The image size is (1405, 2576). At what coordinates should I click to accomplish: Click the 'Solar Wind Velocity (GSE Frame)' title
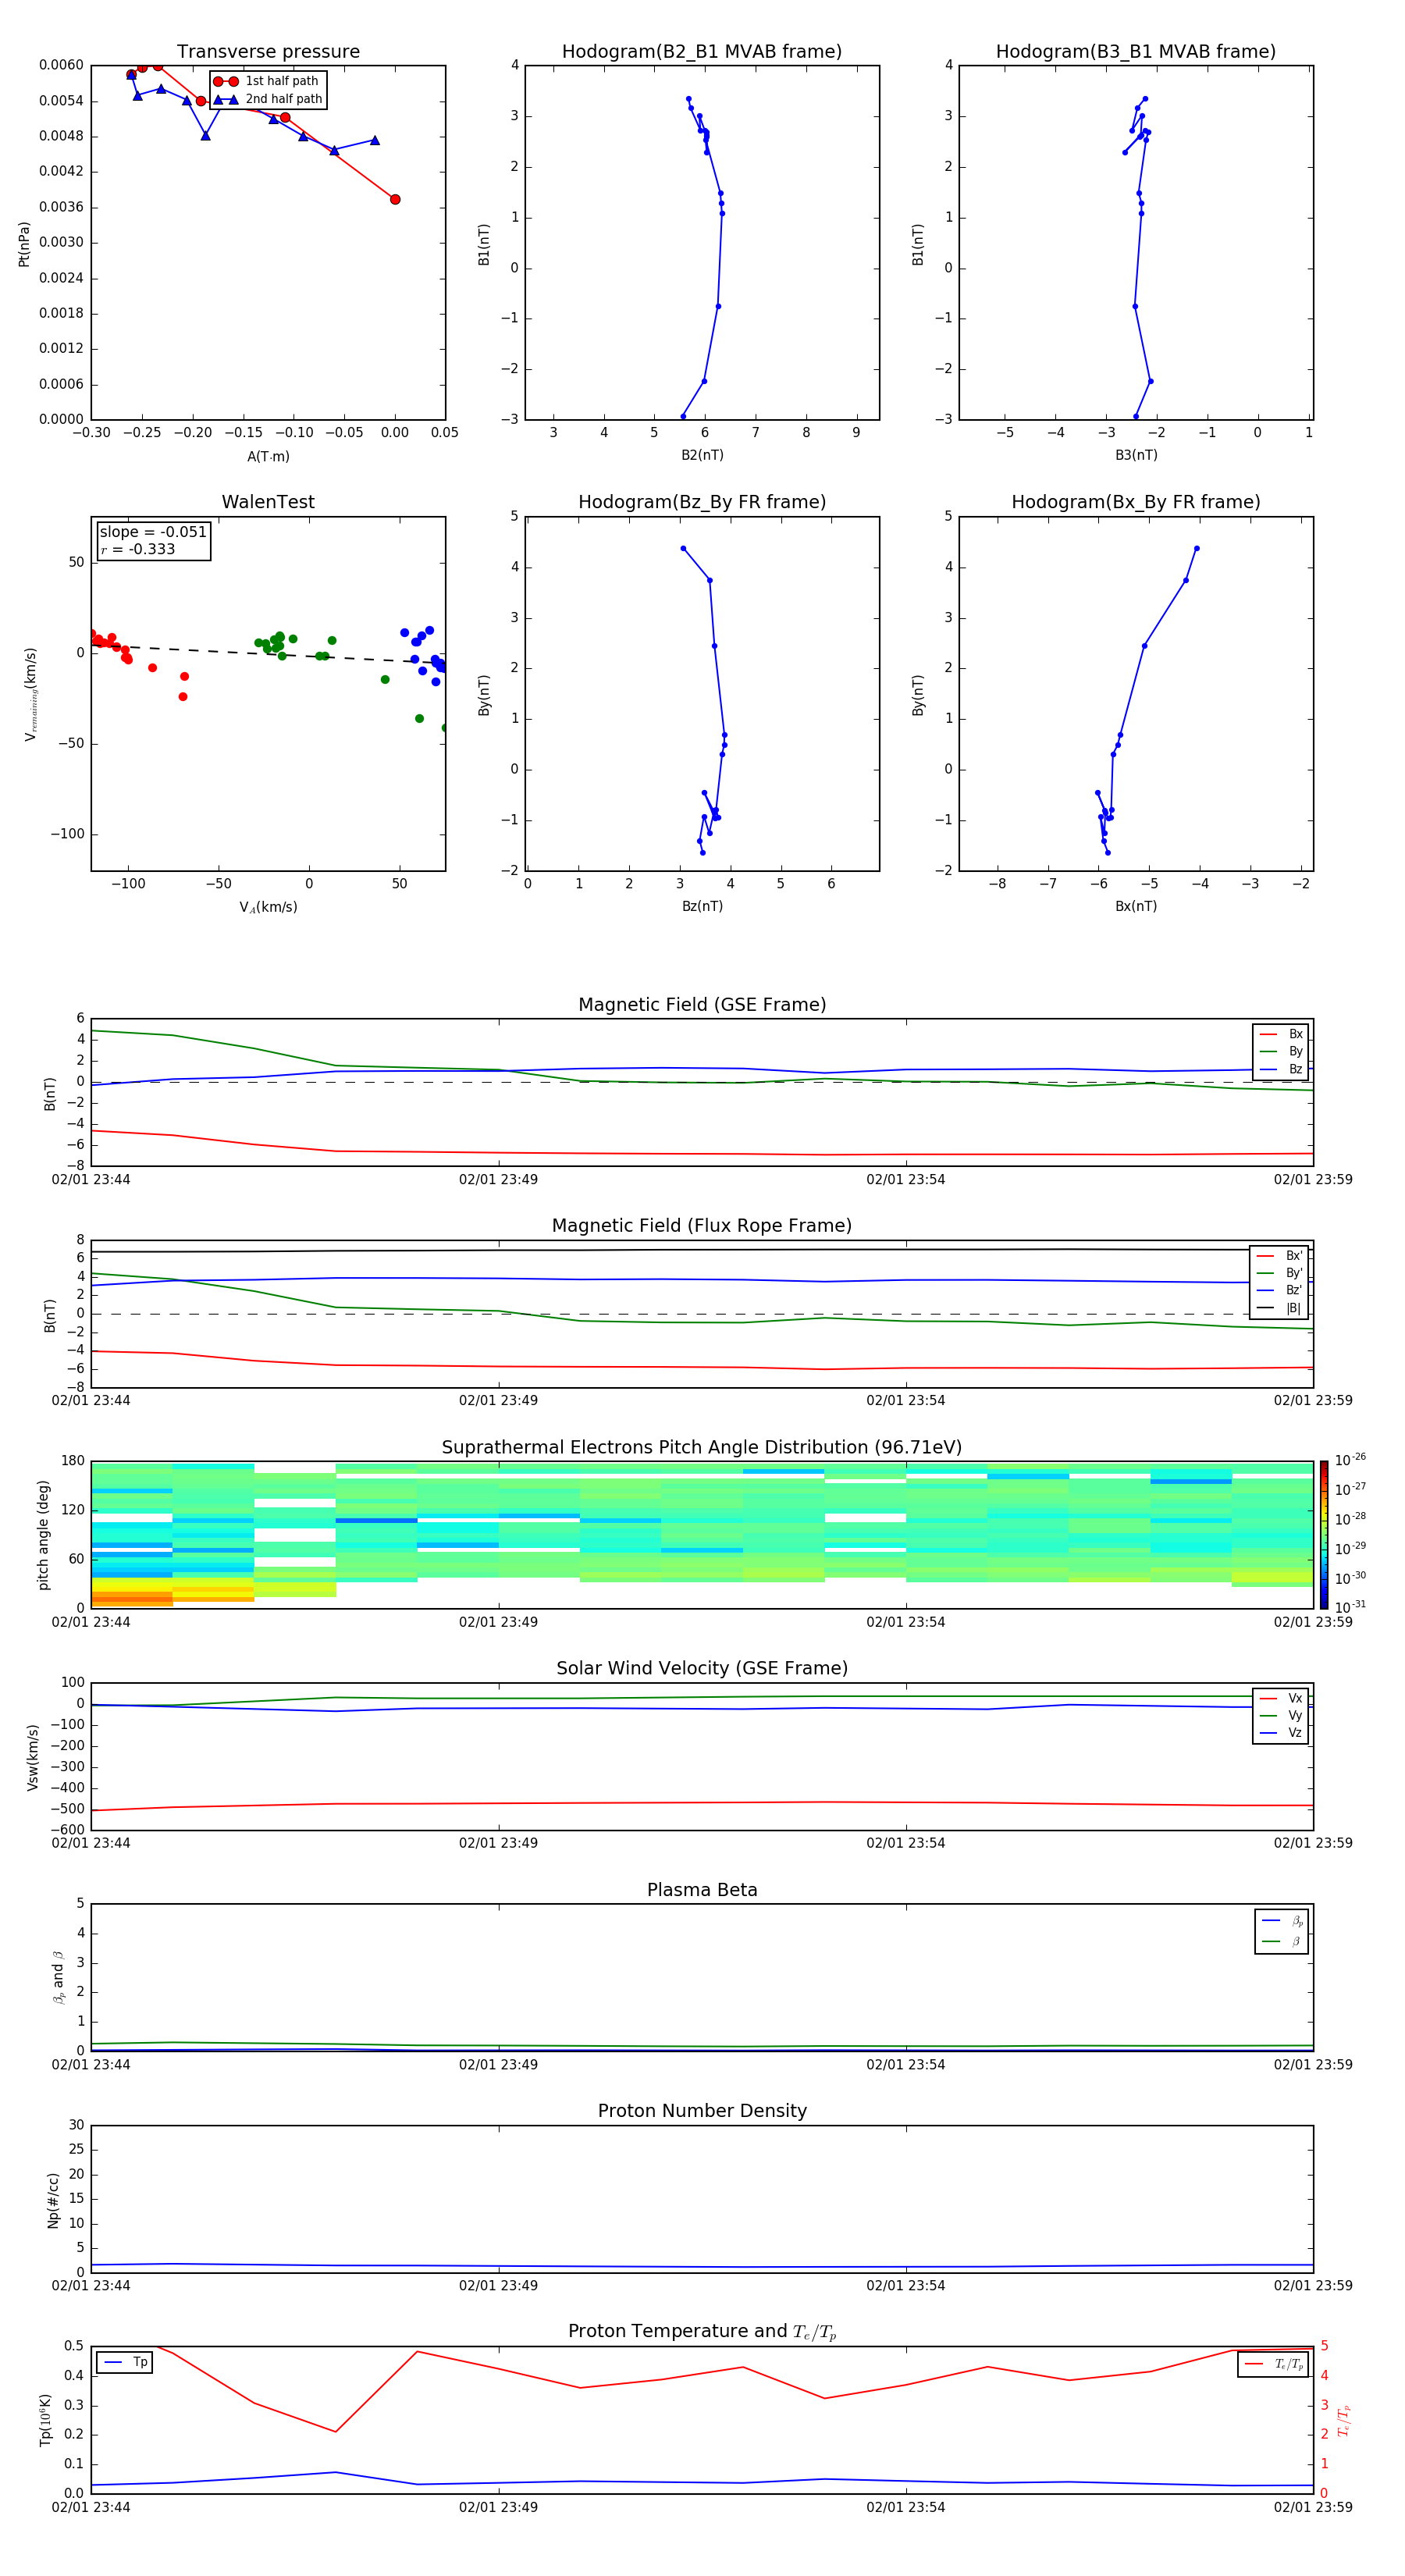702,1668
